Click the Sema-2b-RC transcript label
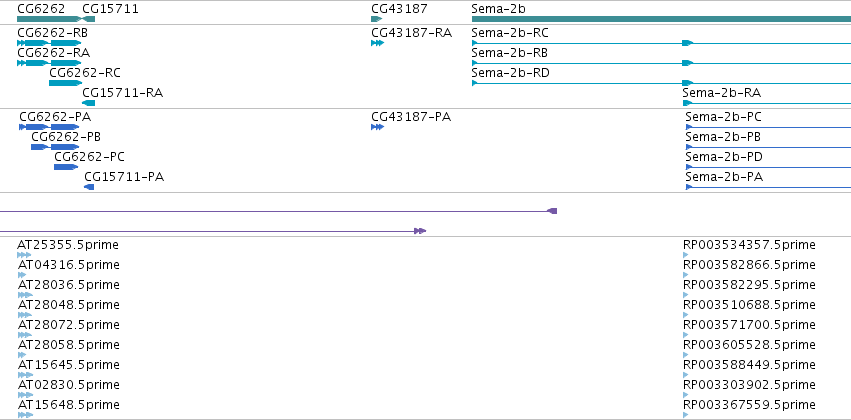Screen dimensions: 851x420 pos(510,33)
